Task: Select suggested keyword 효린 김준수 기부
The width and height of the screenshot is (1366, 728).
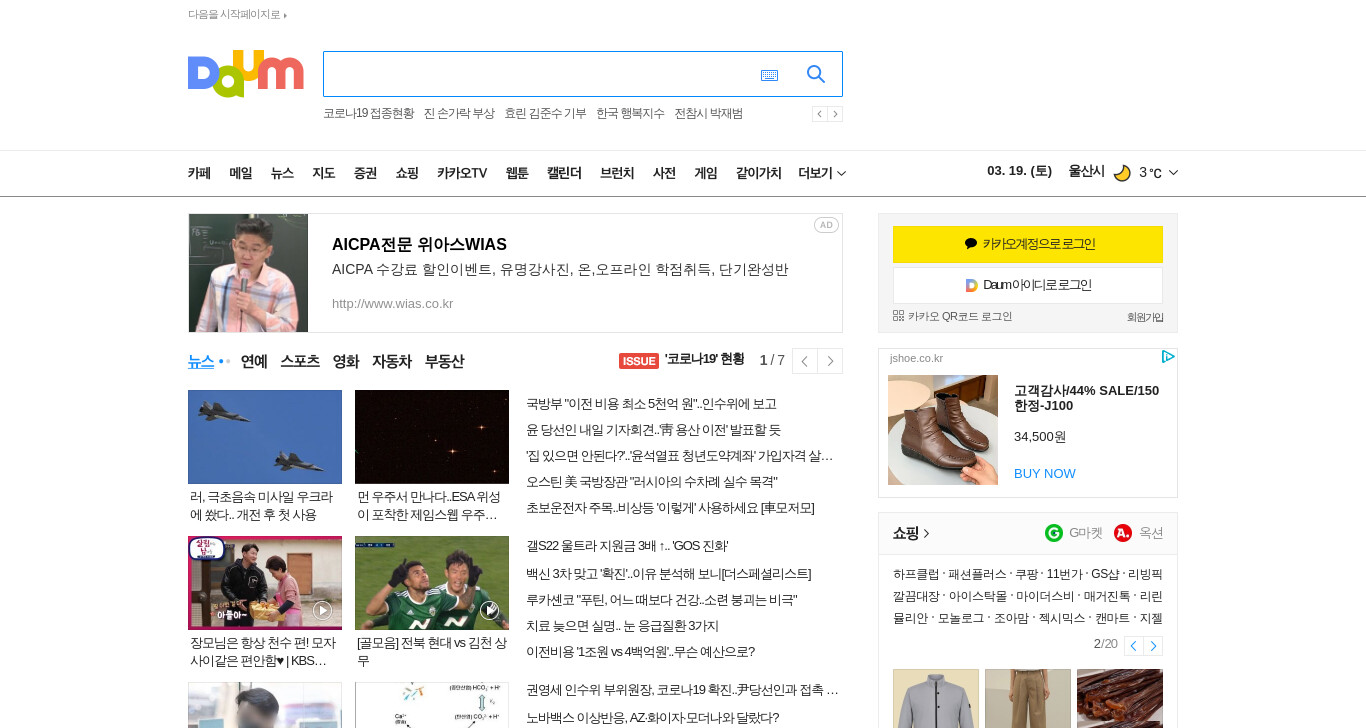Action: (x=545, y=113)
